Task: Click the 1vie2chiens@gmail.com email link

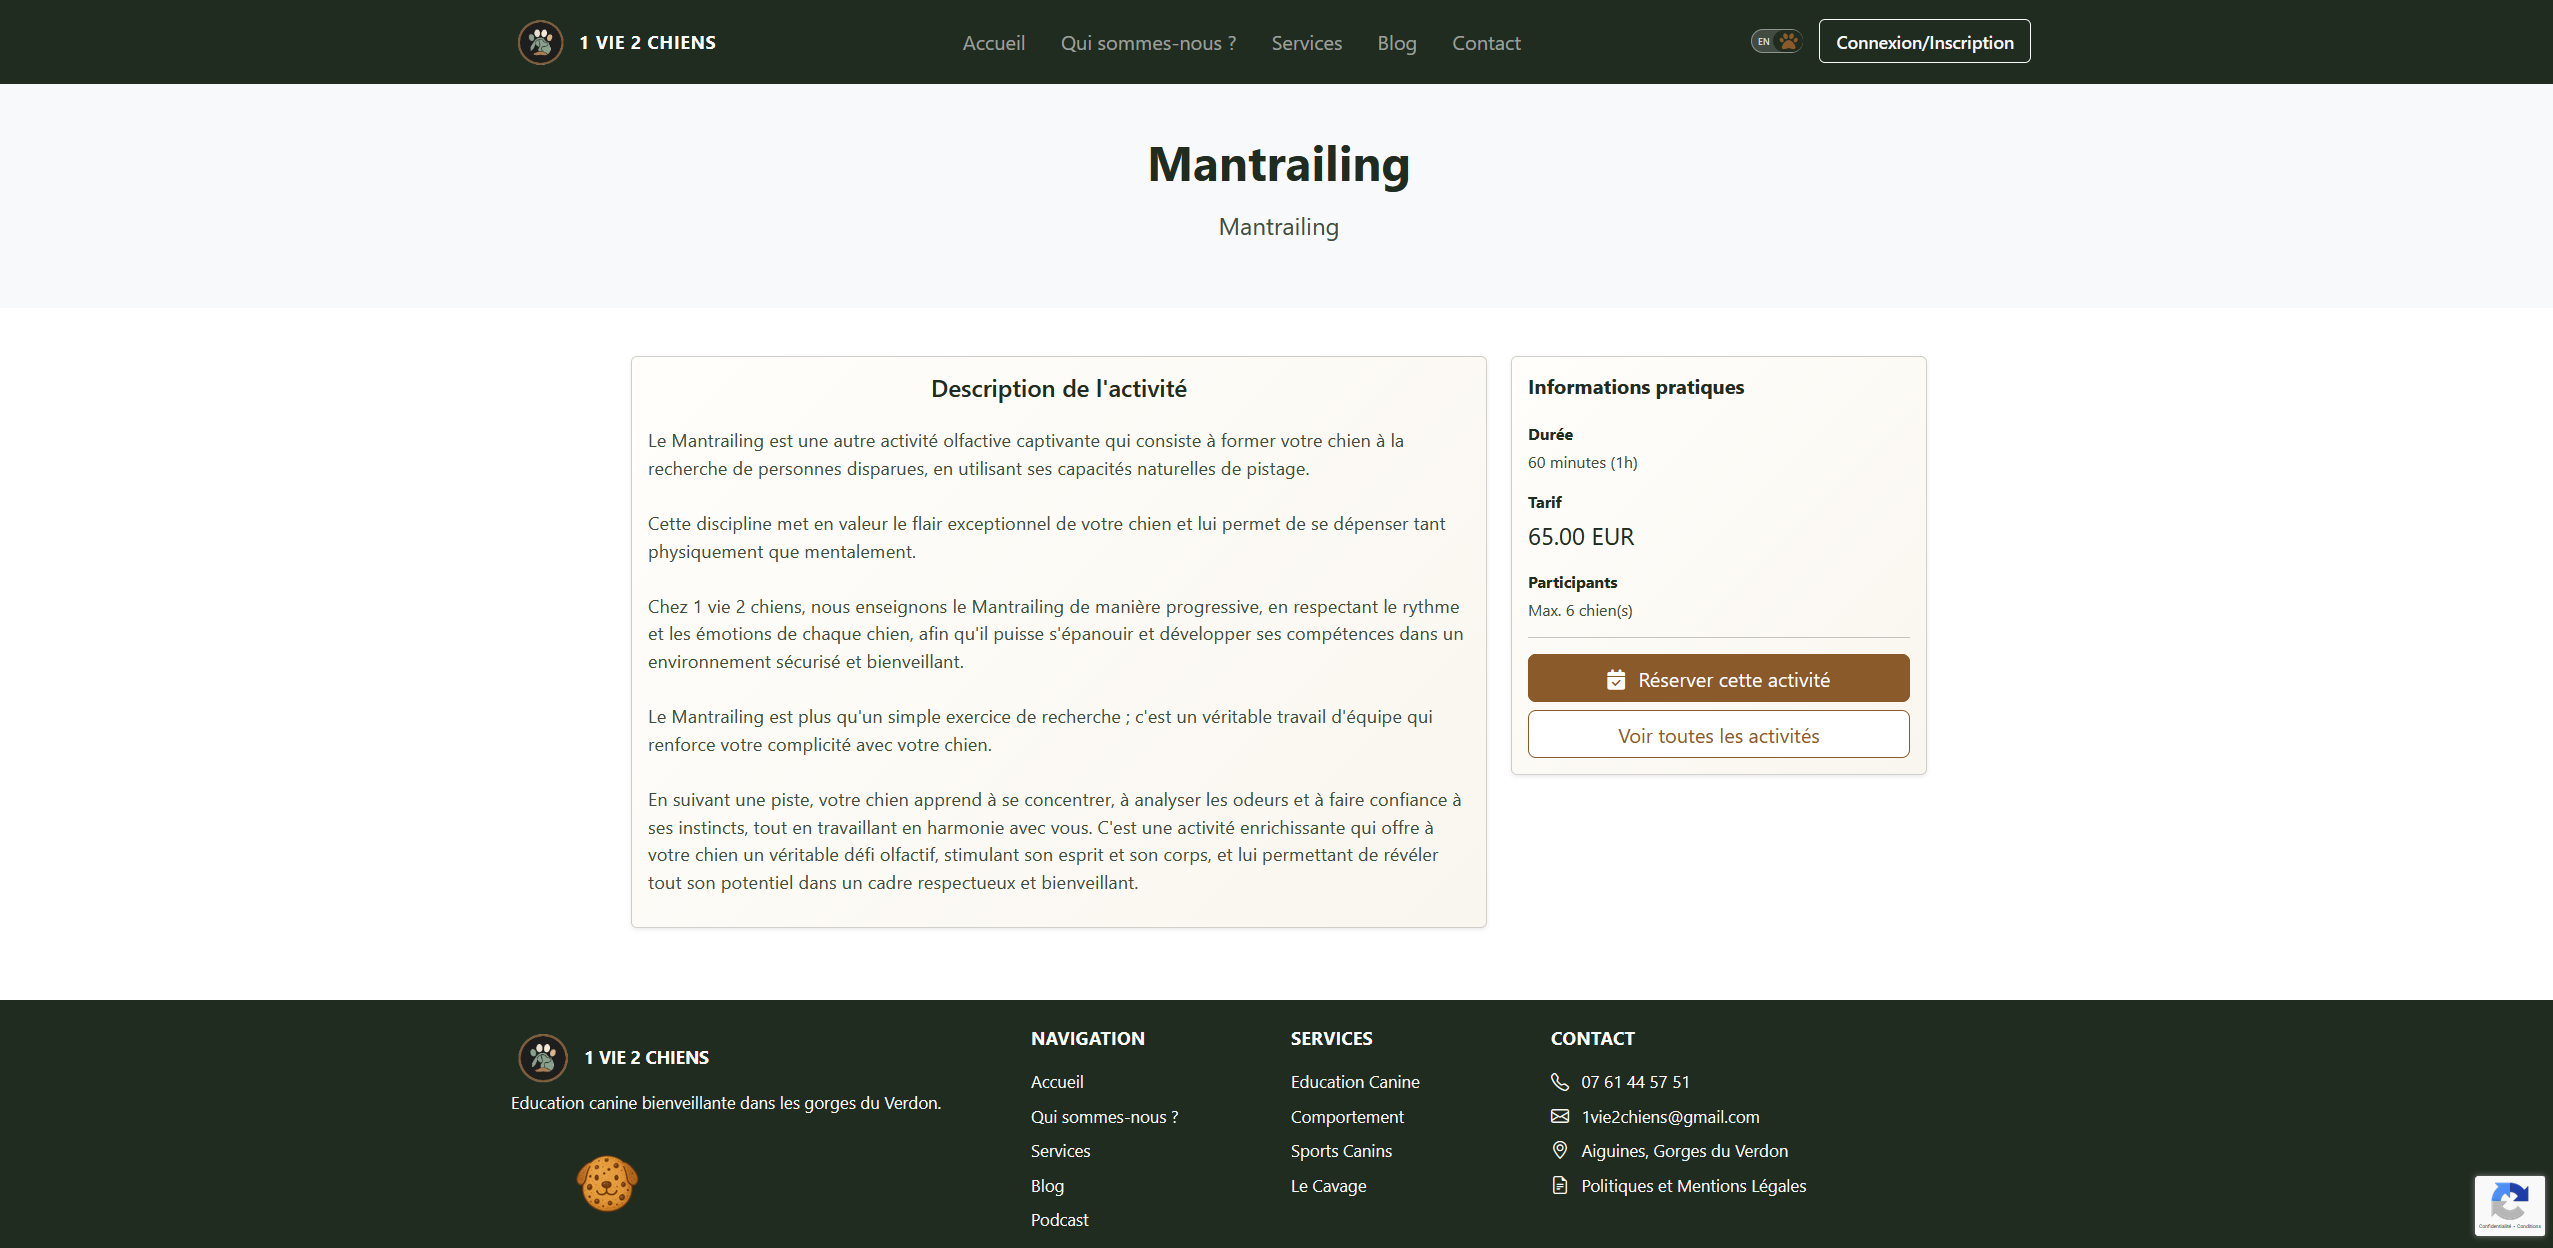Action: point(1670,1117)
